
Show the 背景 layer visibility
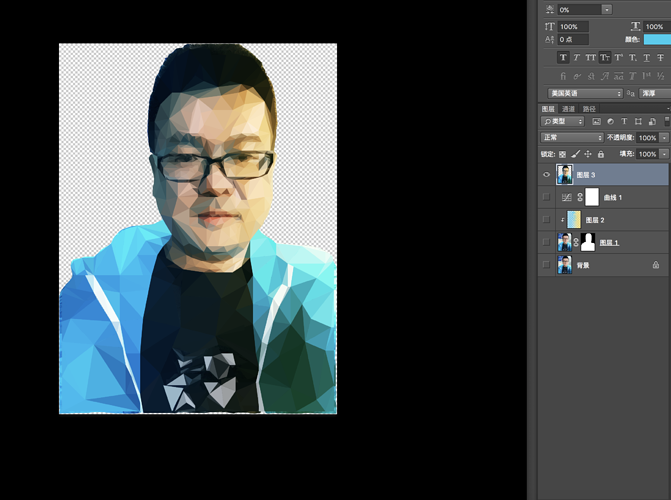[x=546, y=265]
